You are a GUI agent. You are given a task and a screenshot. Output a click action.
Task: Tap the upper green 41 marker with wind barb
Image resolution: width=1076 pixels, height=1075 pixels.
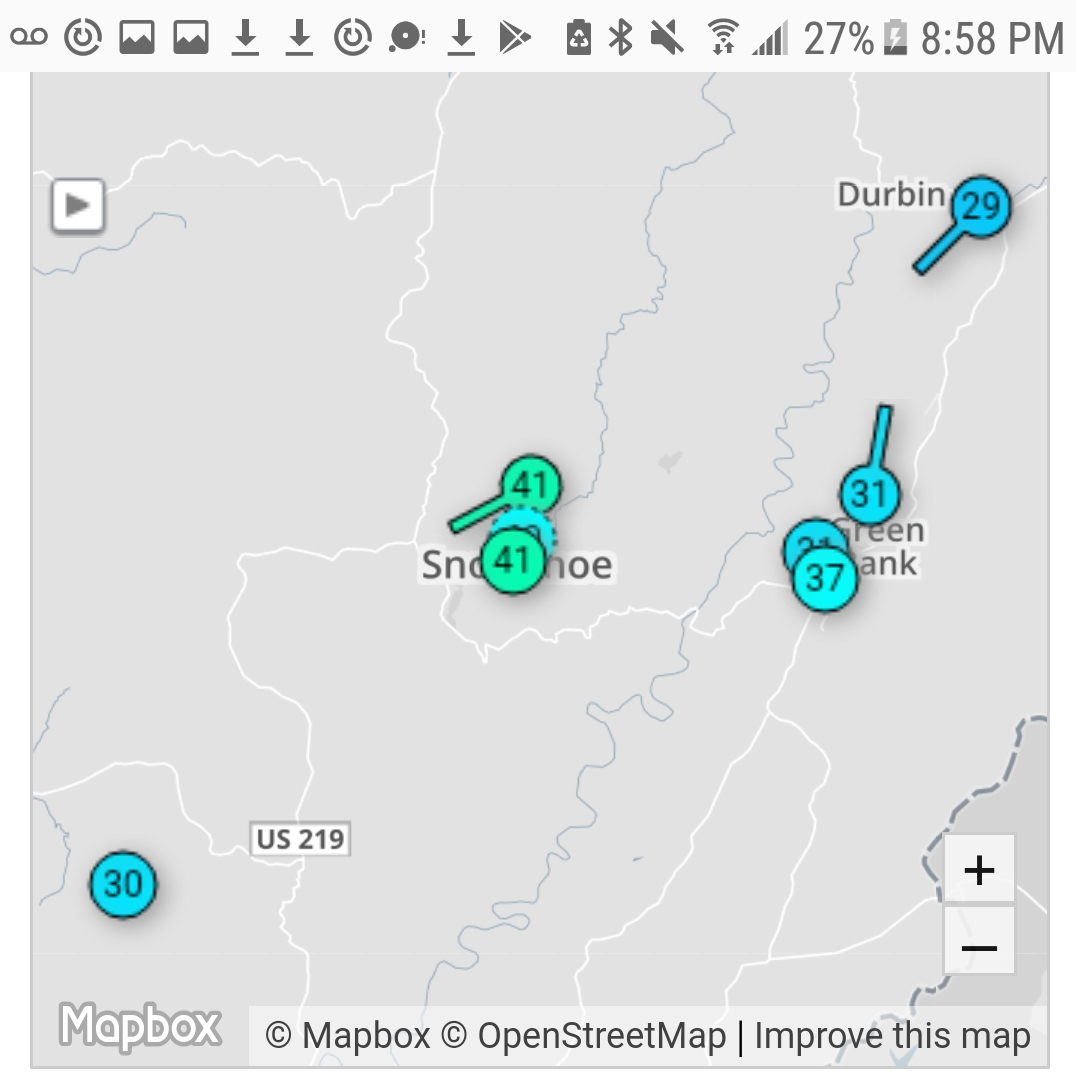pos(531,486)
